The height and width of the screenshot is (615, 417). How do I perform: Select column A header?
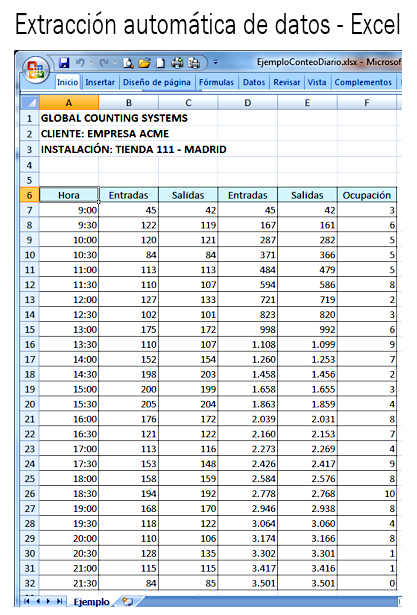(69, 103)
